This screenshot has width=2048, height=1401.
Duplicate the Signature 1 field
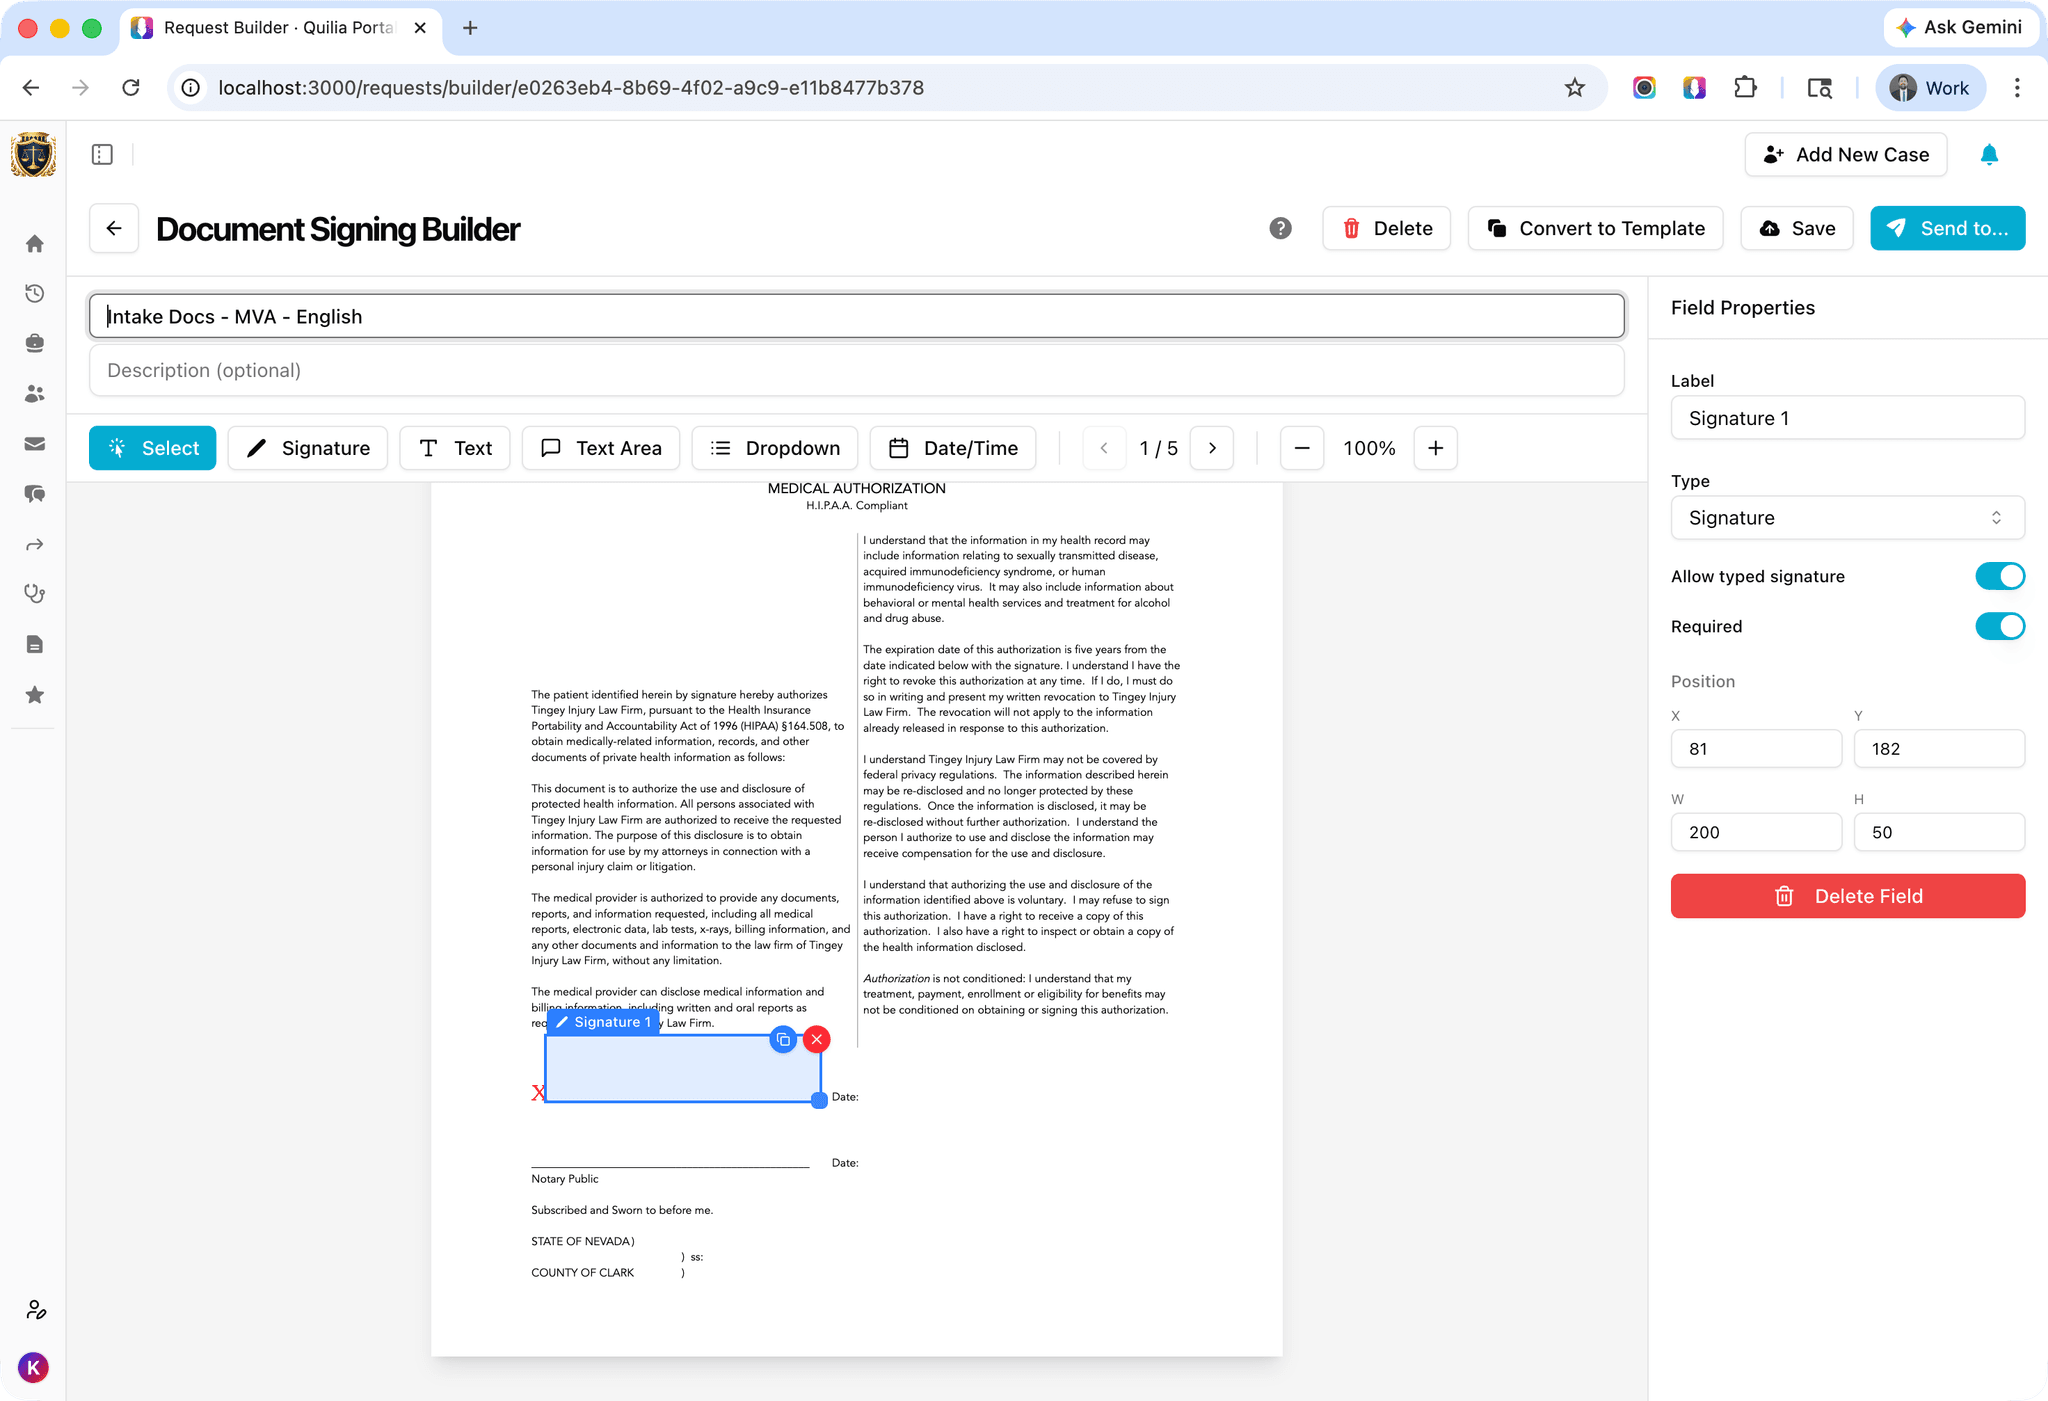[x=784, y=1040]
